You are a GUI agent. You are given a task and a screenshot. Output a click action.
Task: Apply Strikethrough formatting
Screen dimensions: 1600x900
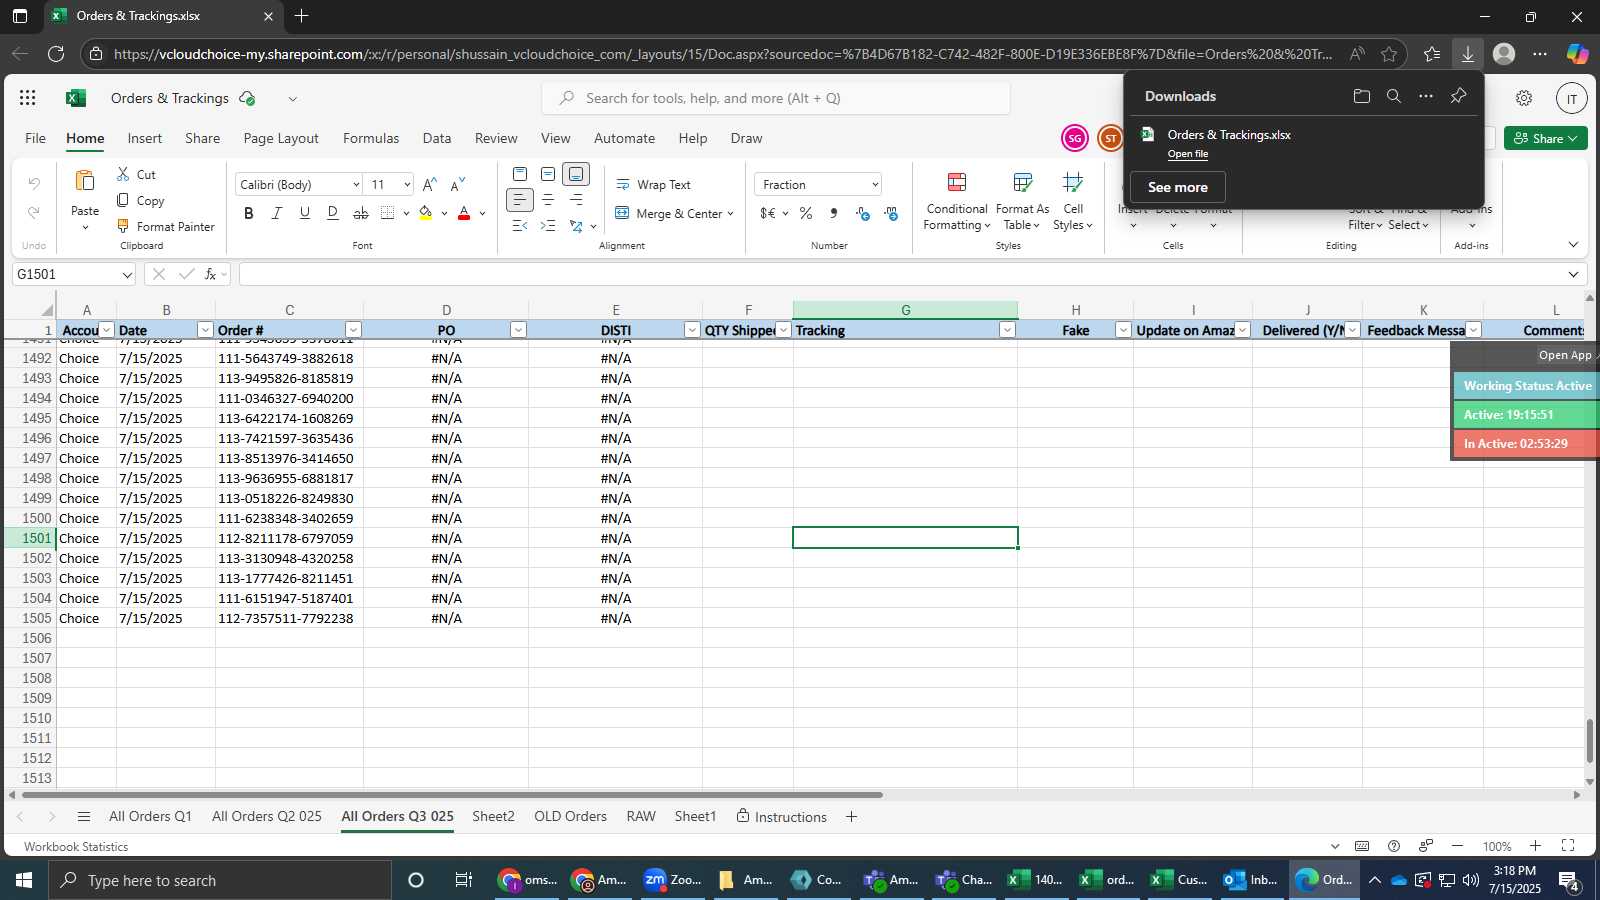[x=361, y=213]
